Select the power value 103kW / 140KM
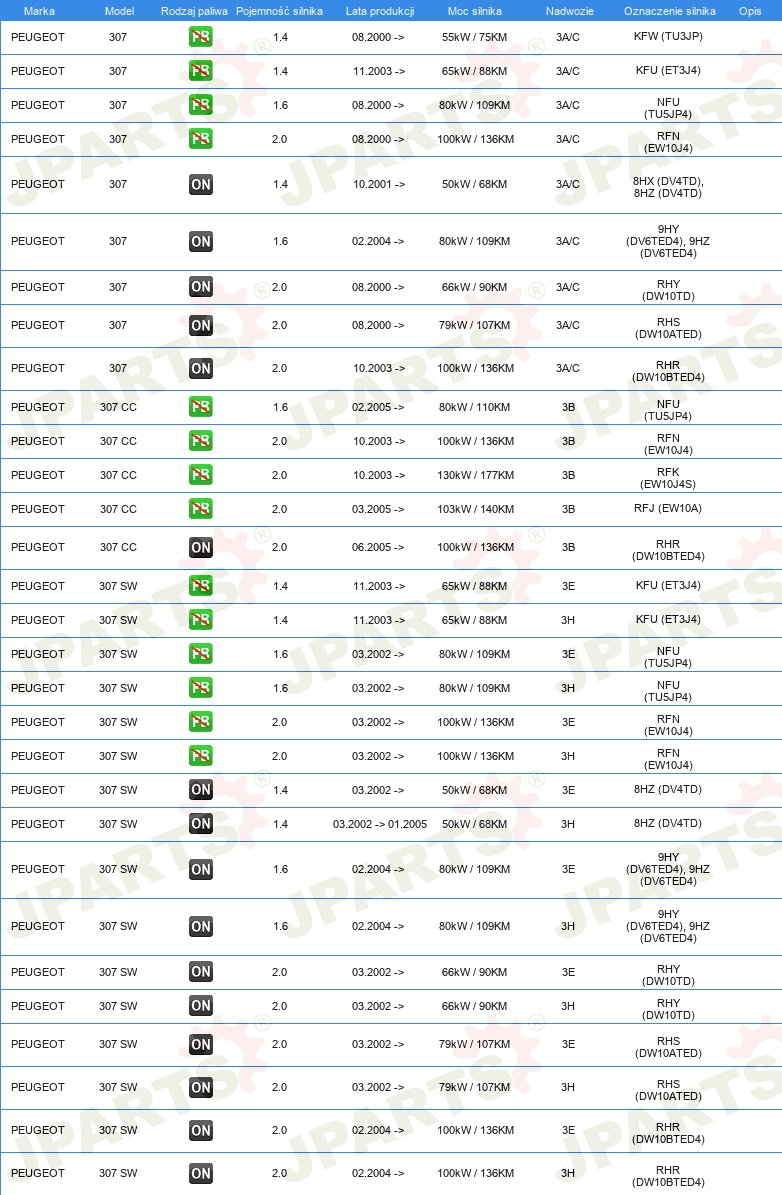 click(475, 509)
